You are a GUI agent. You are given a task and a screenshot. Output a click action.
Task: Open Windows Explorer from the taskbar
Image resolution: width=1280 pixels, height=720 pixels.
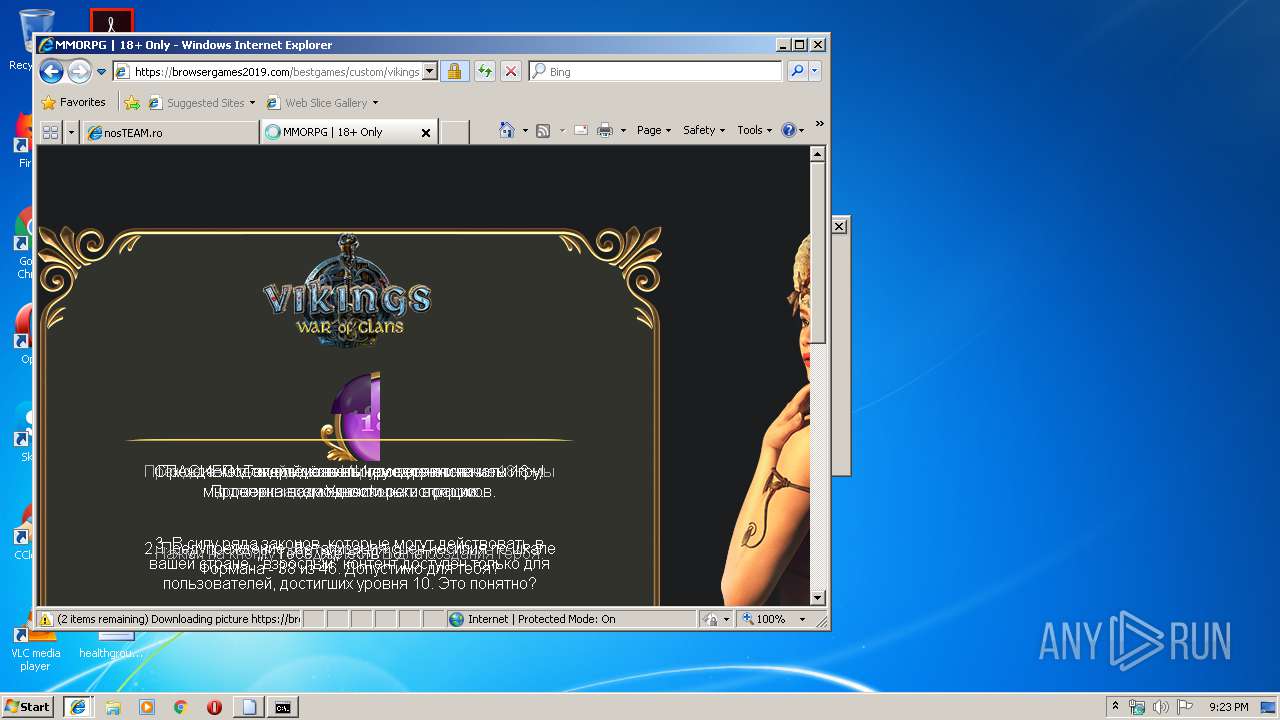[x=113, y=707]
